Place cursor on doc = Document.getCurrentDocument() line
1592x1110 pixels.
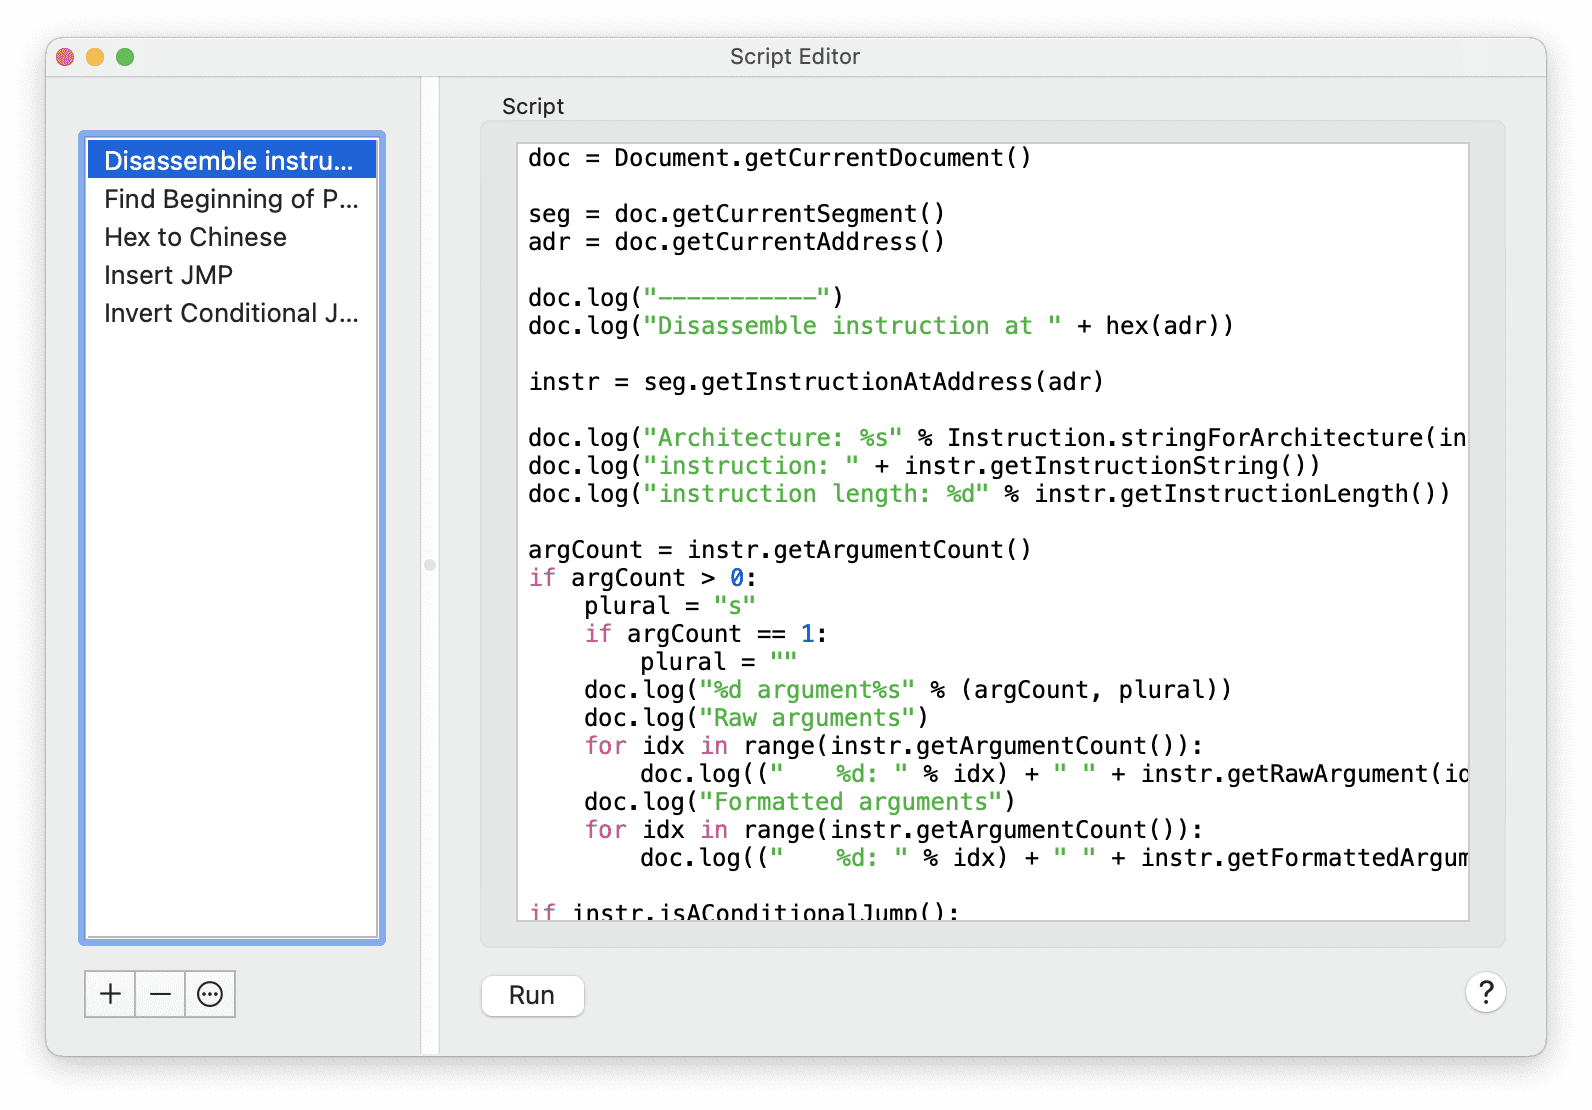[780, 158]
